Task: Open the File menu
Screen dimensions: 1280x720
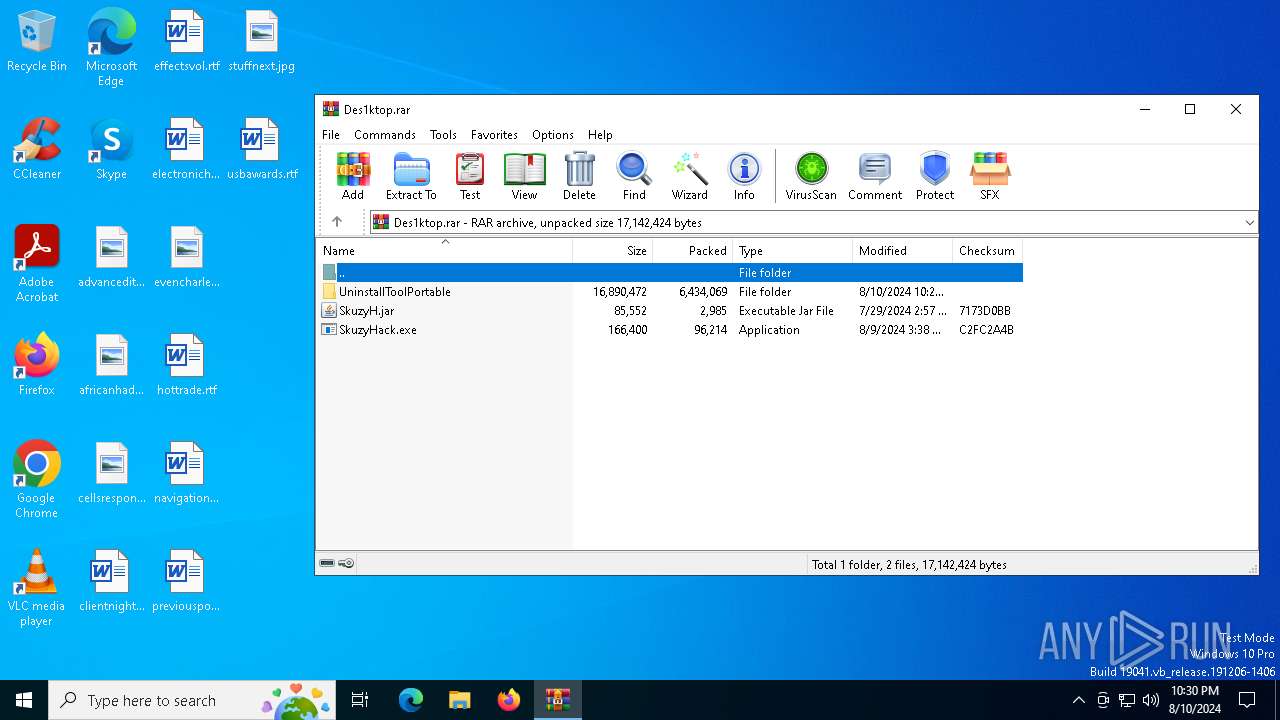Action: (331, 135)
